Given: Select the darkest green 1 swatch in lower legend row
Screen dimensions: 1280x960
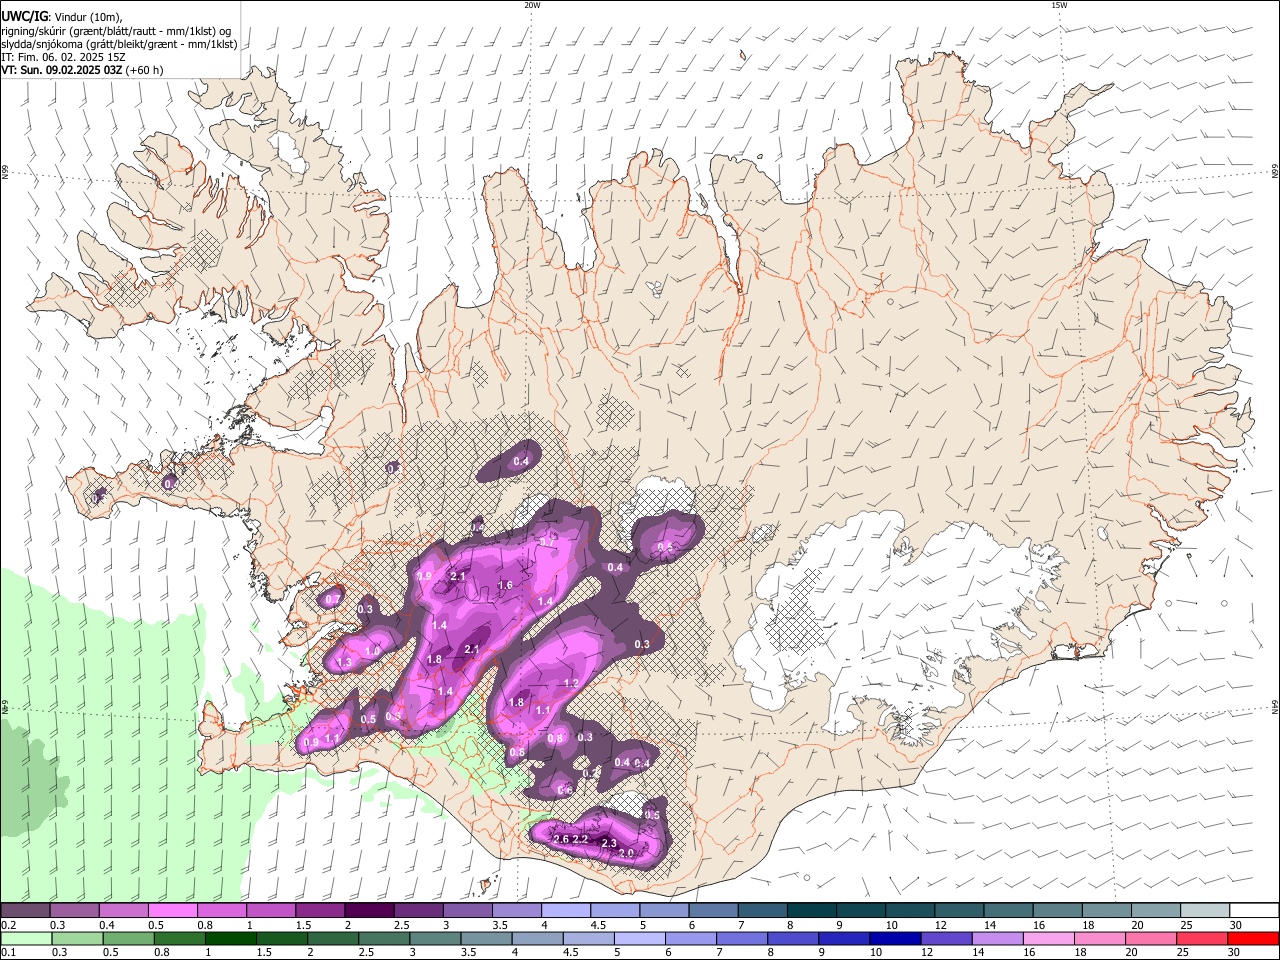Looking at the screenshot, I should tap(230, 939).
